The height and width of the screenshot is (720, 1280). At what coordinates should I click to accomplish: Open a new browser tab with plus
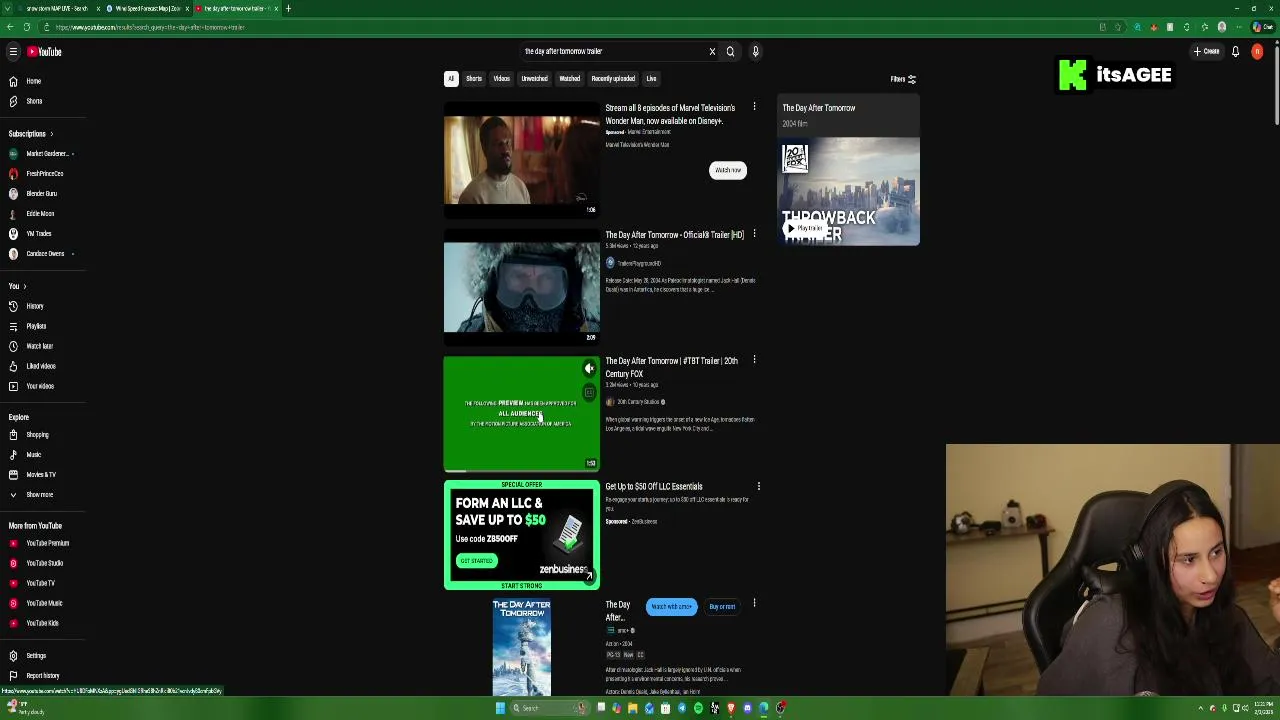click(288, 8)
